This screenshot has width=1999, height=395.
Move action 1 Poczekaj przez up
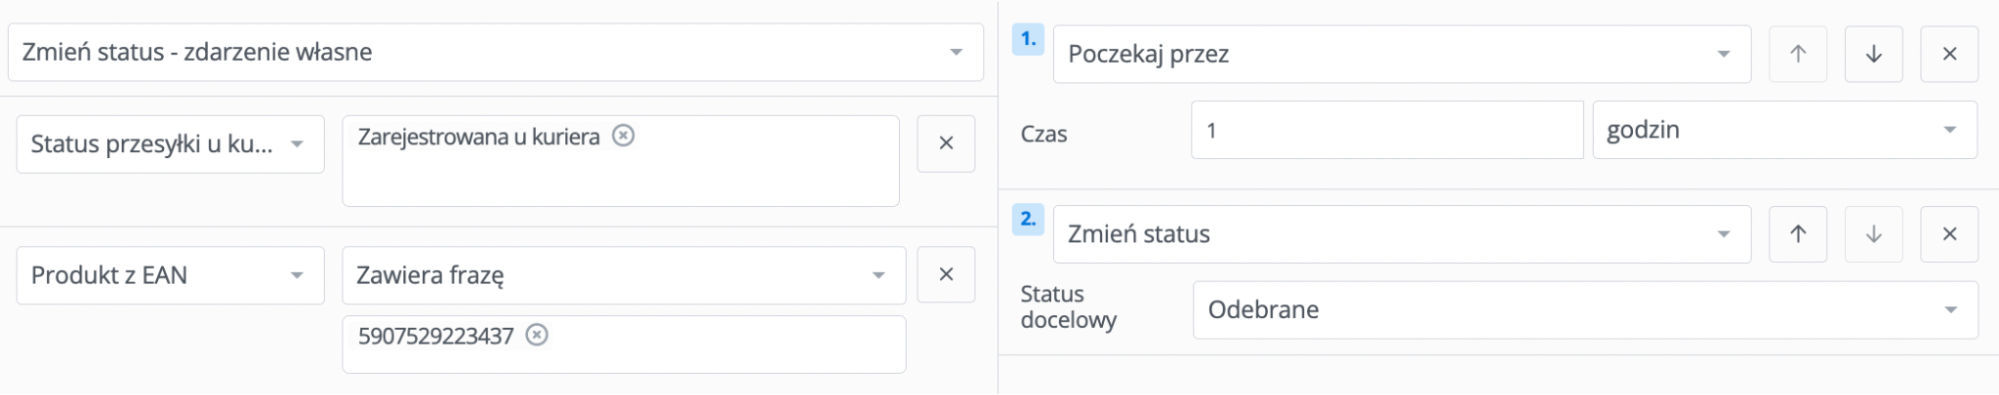pyautogui.click(x=1798, y=54)
